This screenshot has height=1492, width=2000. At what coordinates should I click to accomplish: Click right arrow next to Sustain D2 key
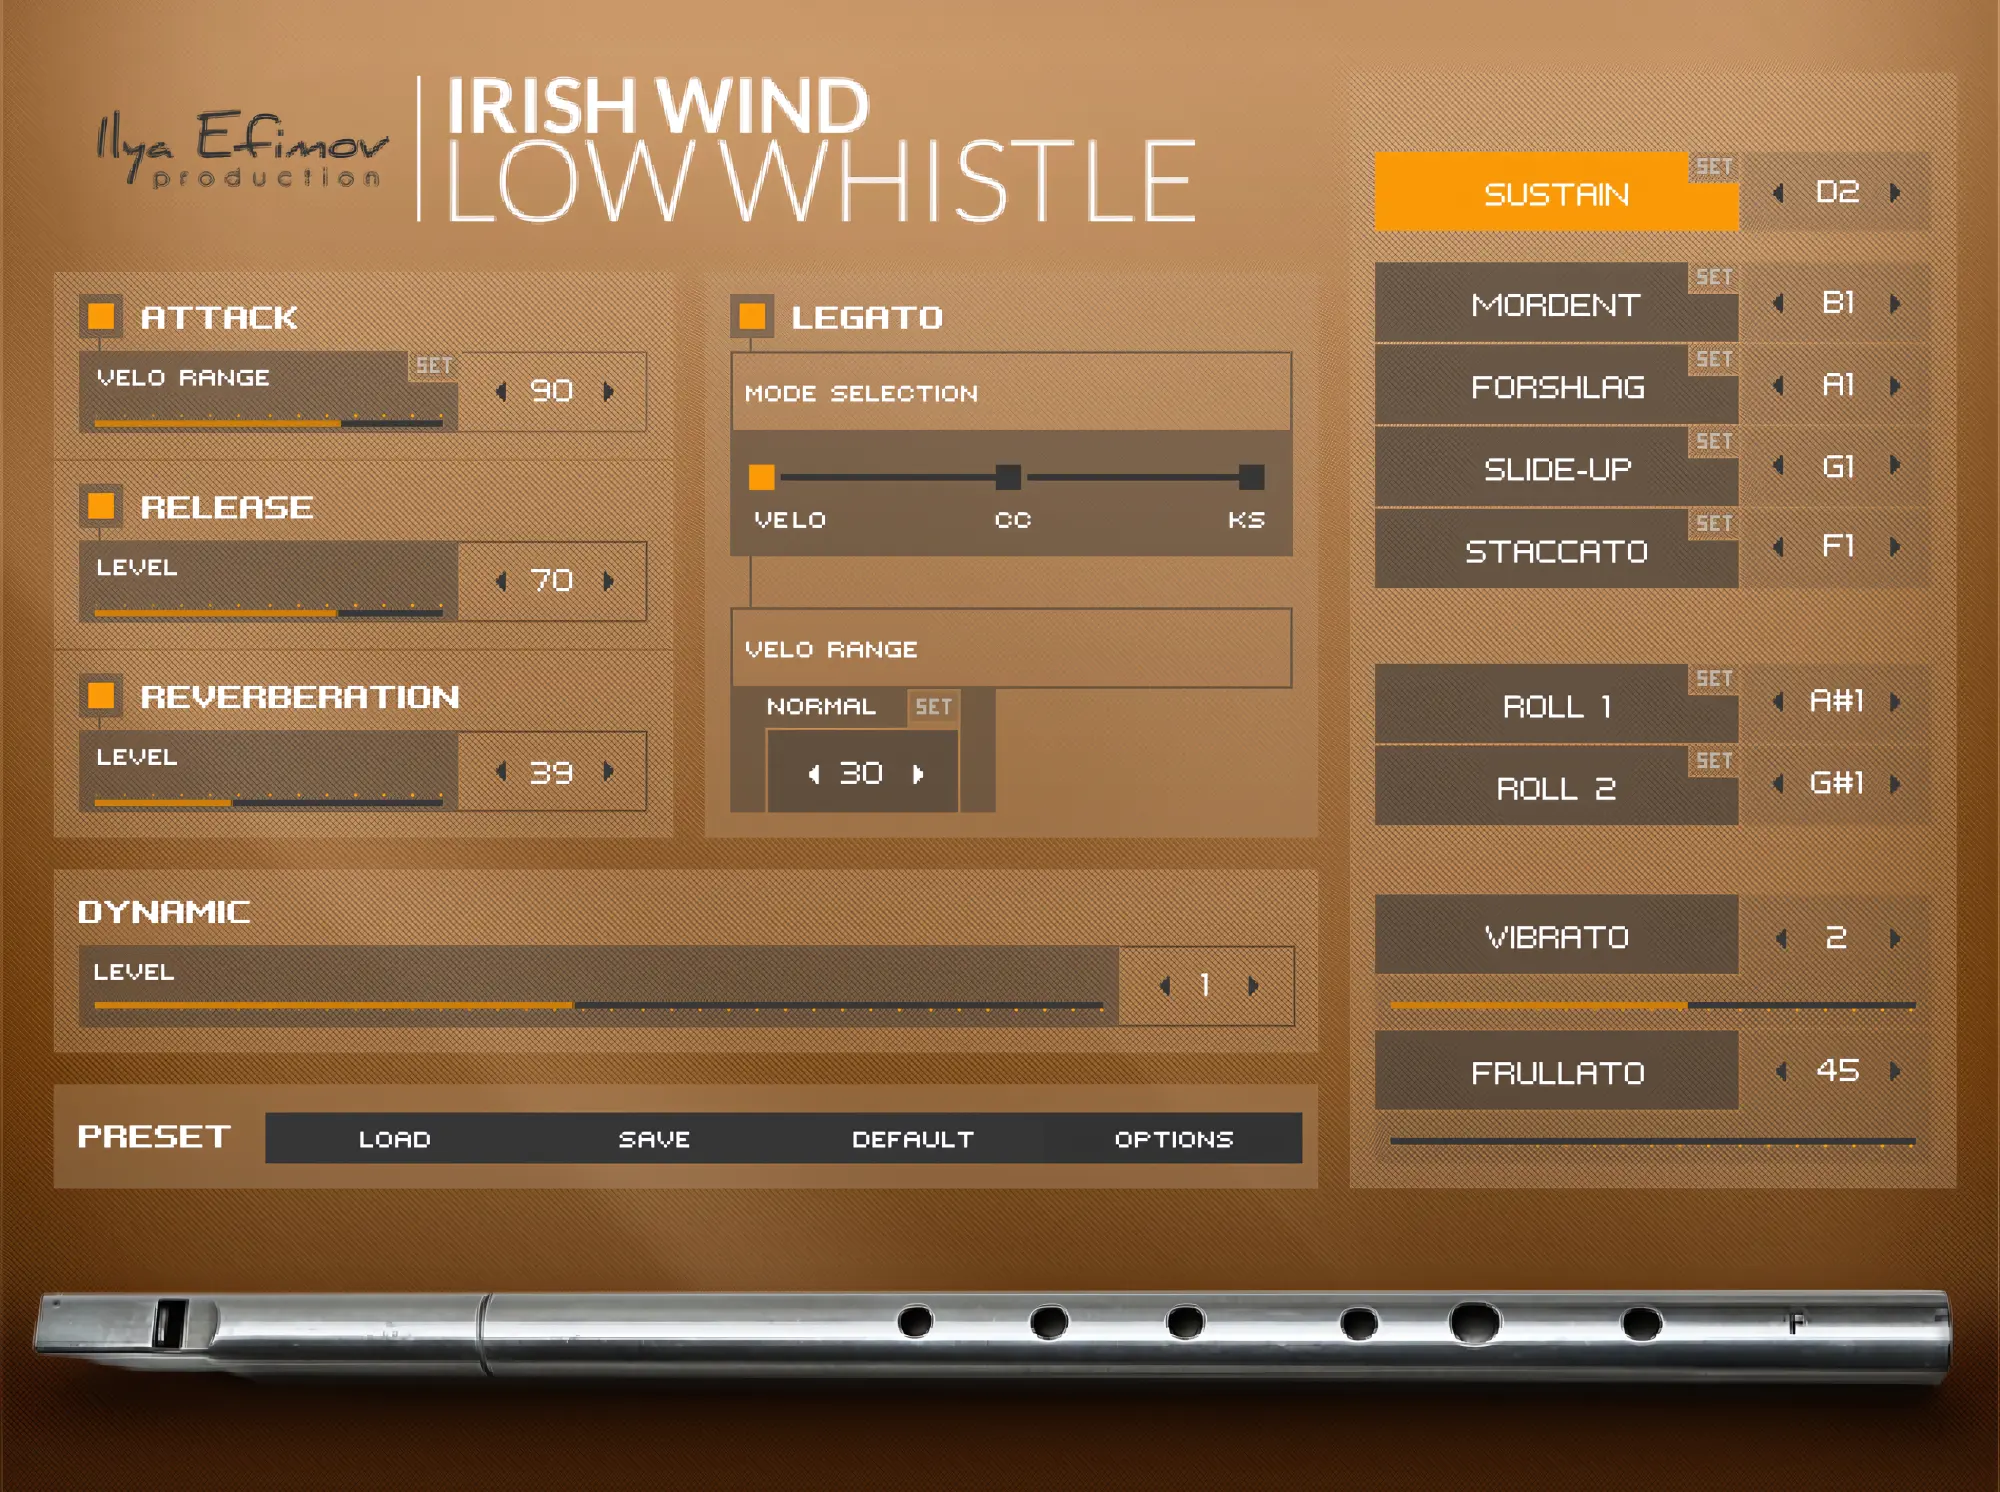[1895, 193]
